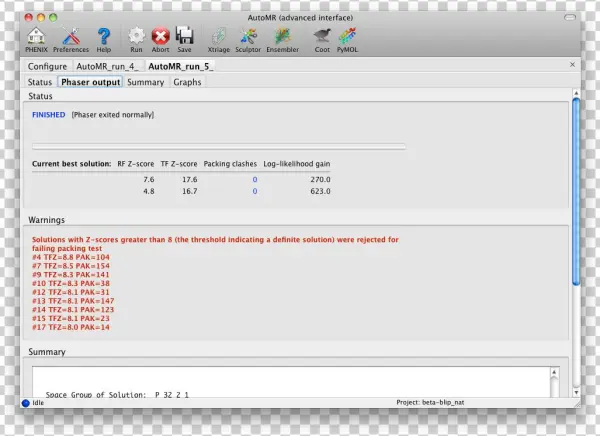
Task: Click warning line '#4 TFZ=8.8 PAK=104'
Action: 71,257
